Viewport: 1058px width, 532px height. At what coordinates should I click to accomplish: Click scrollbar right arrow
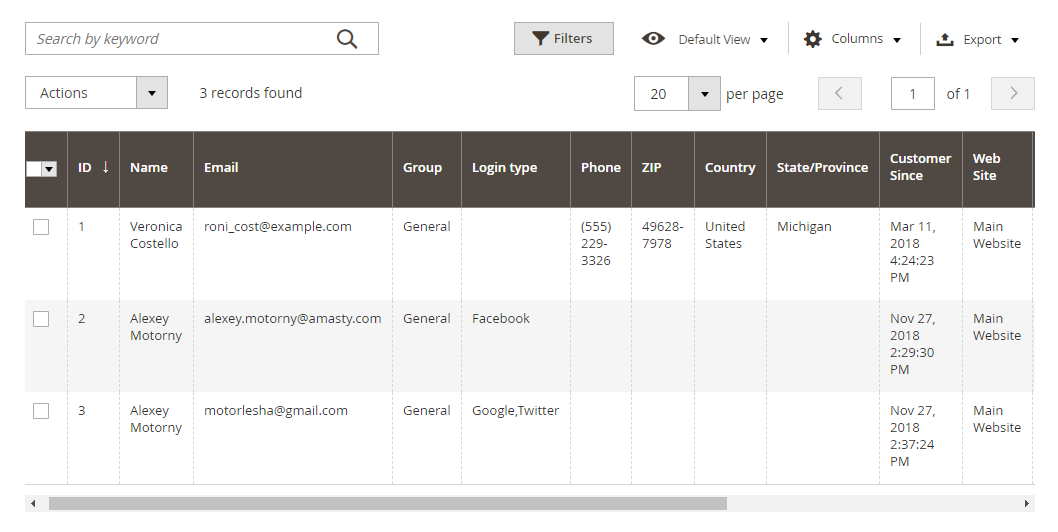tap(1026, 504)
